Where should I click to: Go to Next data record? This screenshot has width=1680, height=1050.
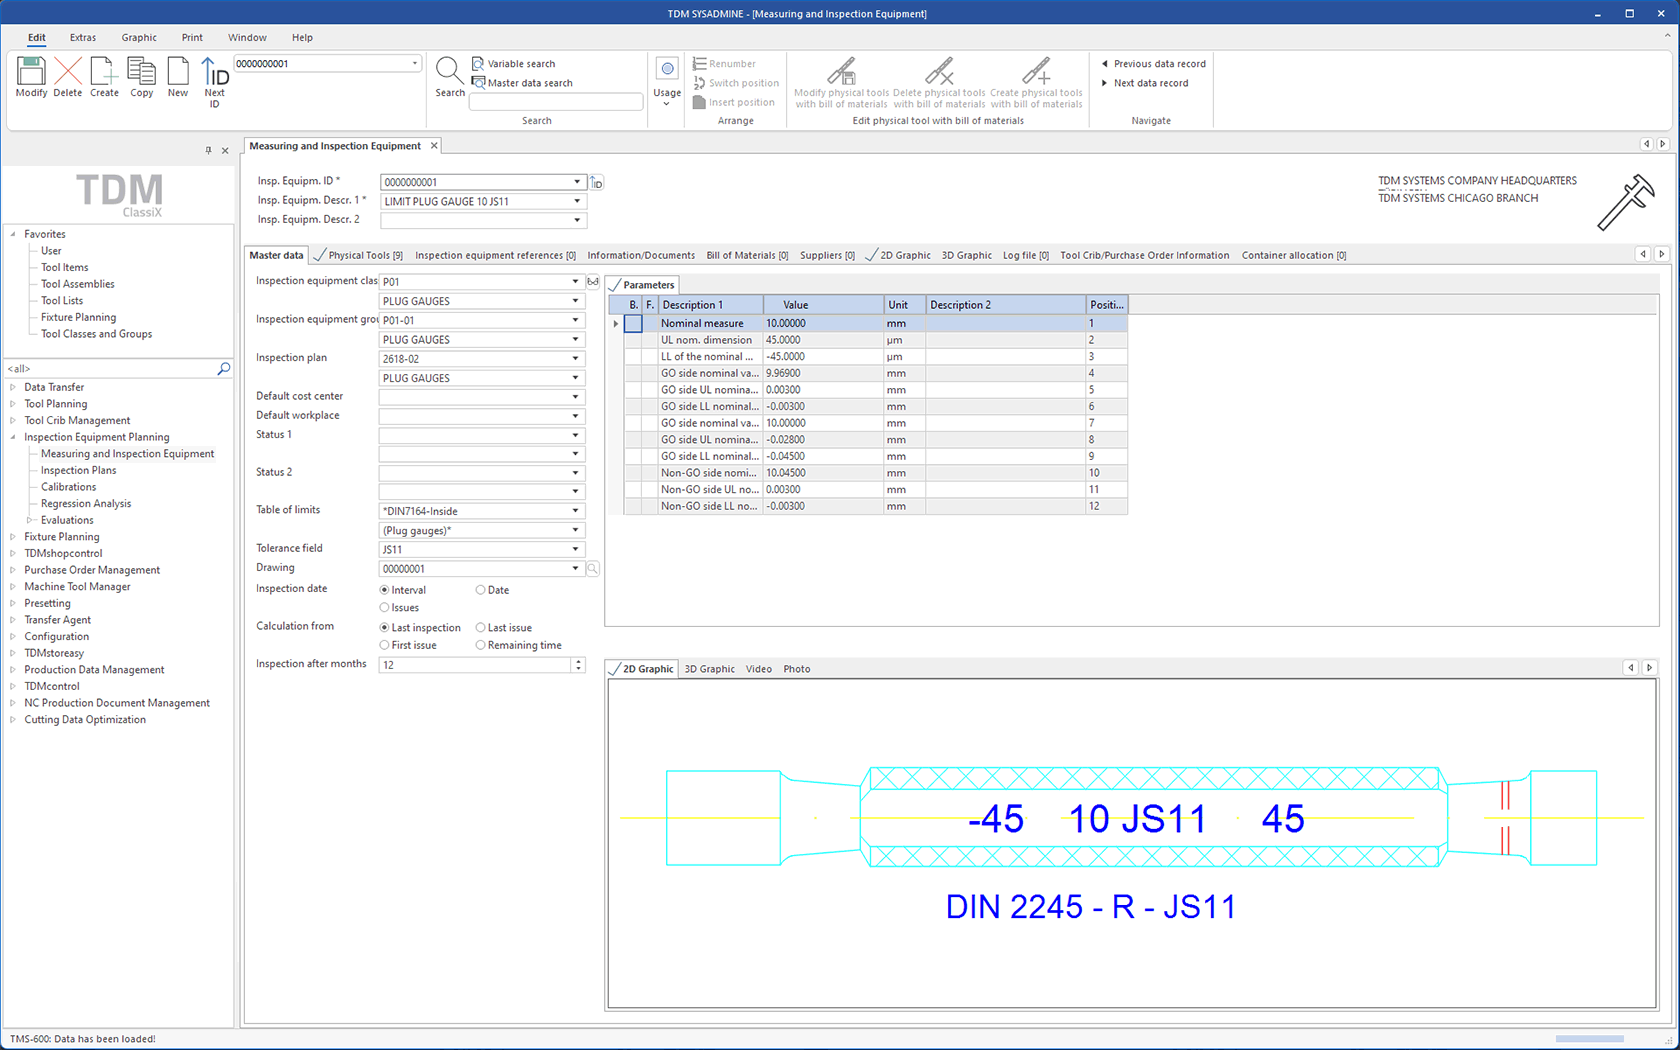pos(1145,83)
